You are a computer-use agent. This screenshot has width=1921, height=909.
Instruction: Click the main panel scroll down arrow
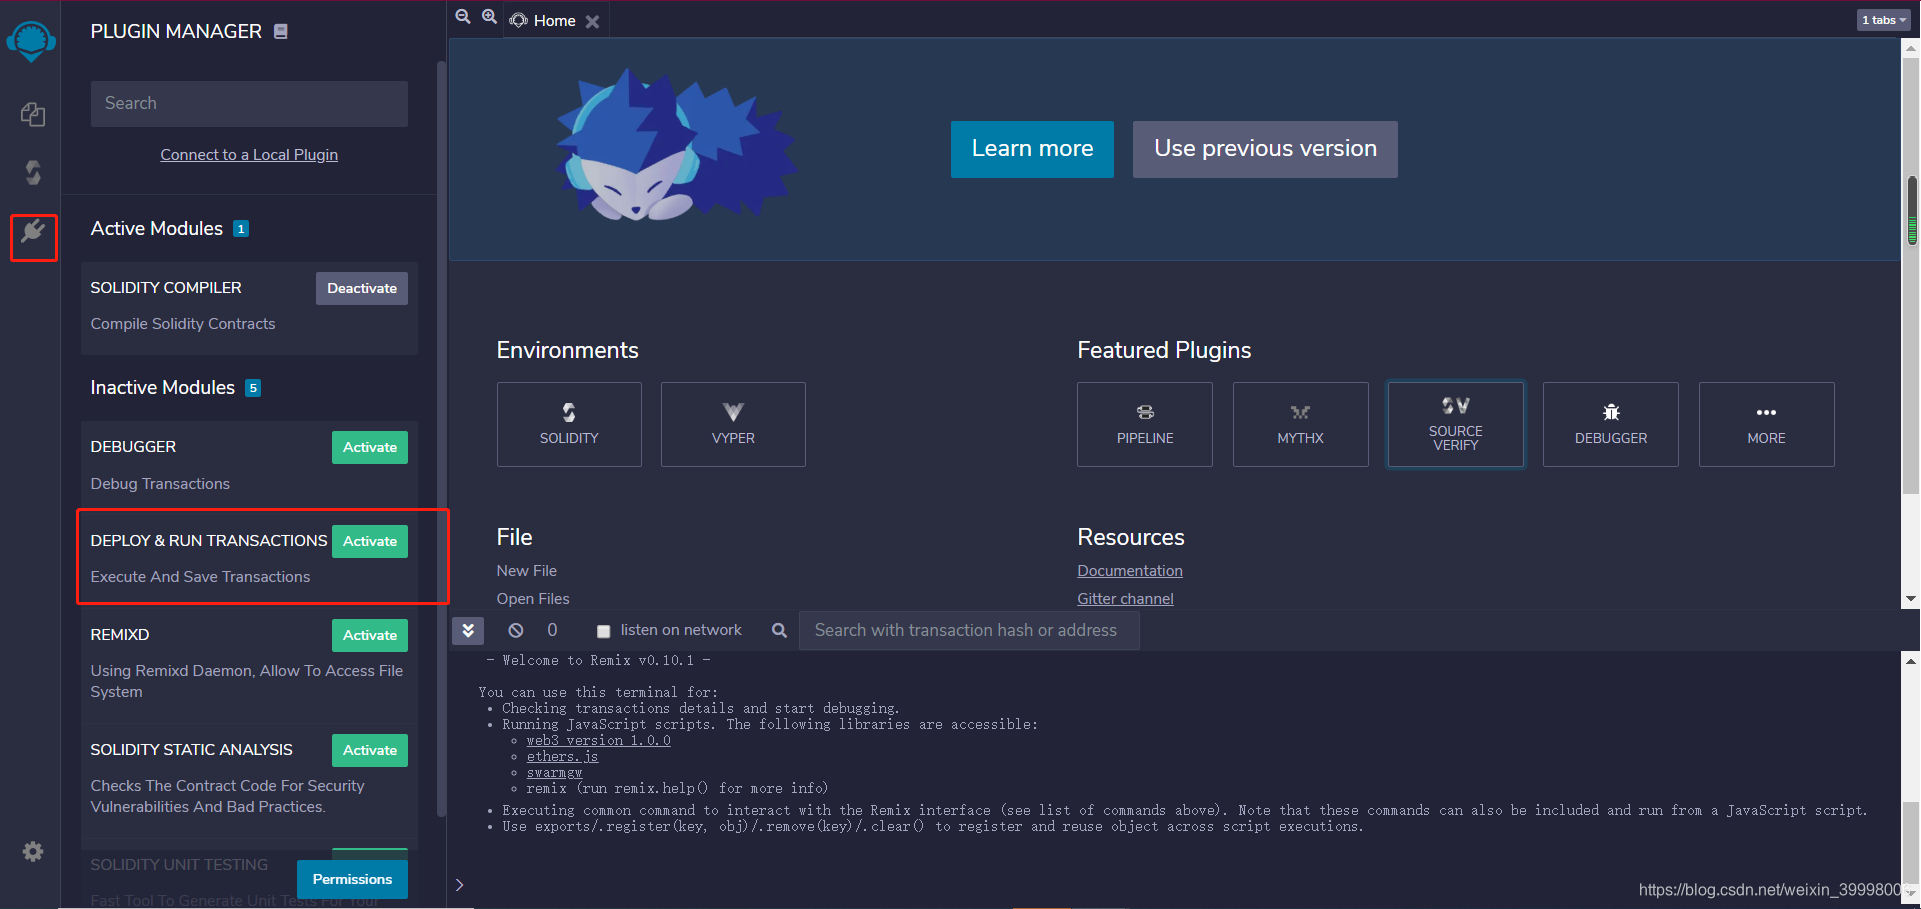pos(1911,599)
